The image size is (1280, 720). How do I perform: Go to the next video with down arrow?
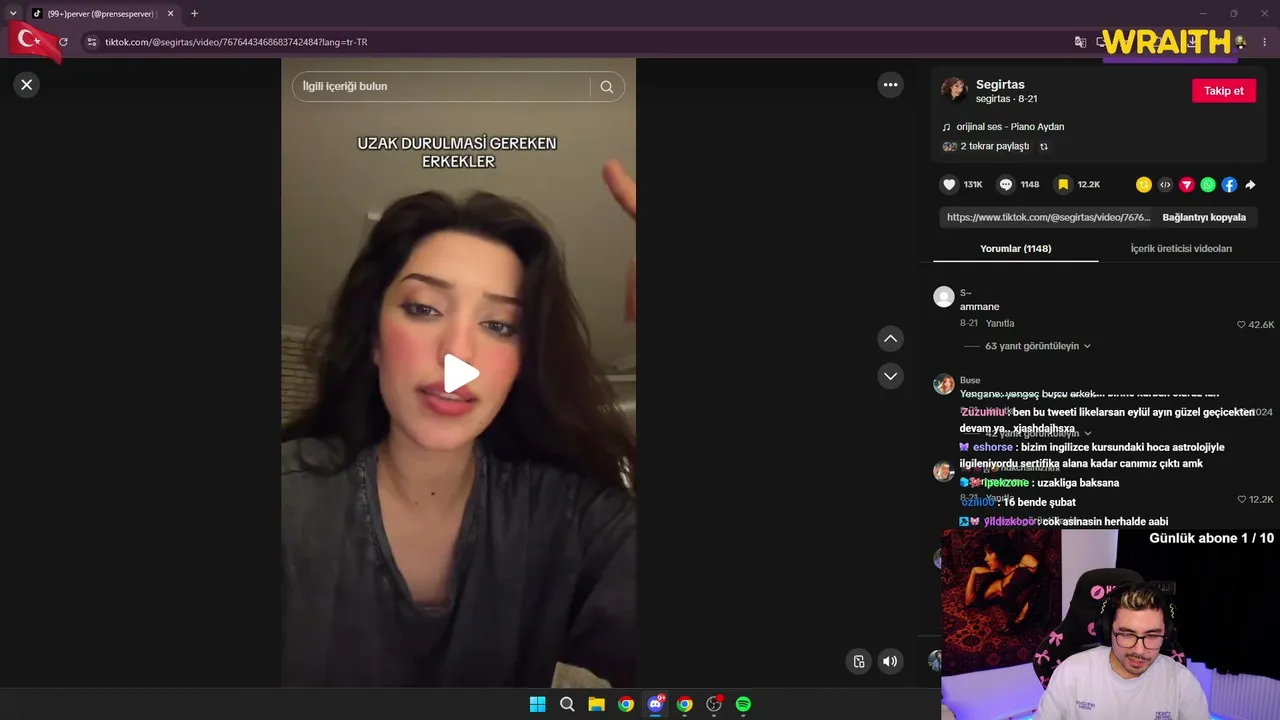pos(890,376)
